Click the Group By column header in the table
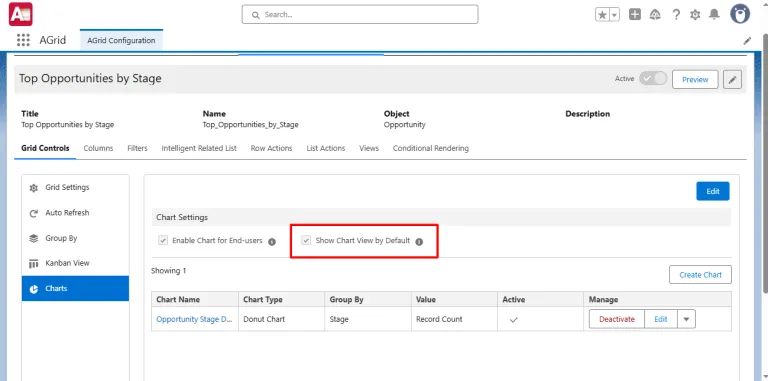The image size is (768, 381). pos(368,299)
